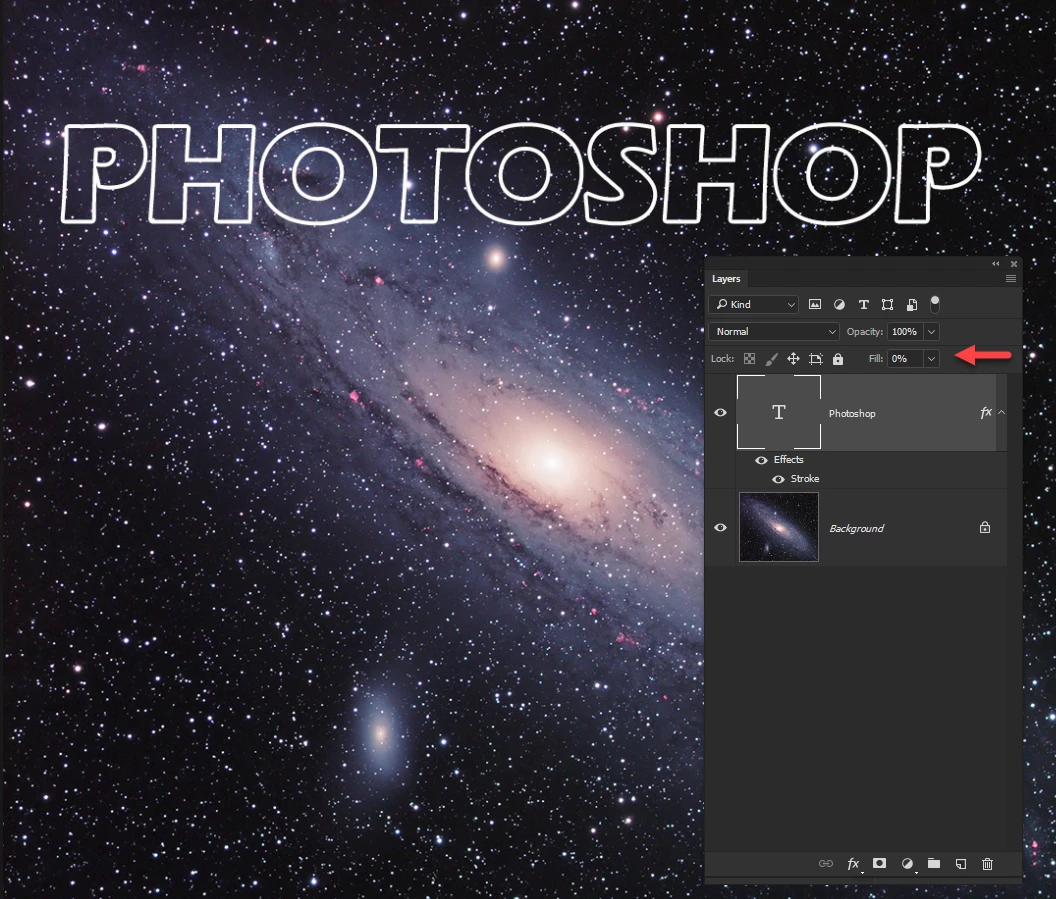Screen dimensions: 1056x899
Task: Toggle the layer filtering switch
Action: (x=935, y=304)
